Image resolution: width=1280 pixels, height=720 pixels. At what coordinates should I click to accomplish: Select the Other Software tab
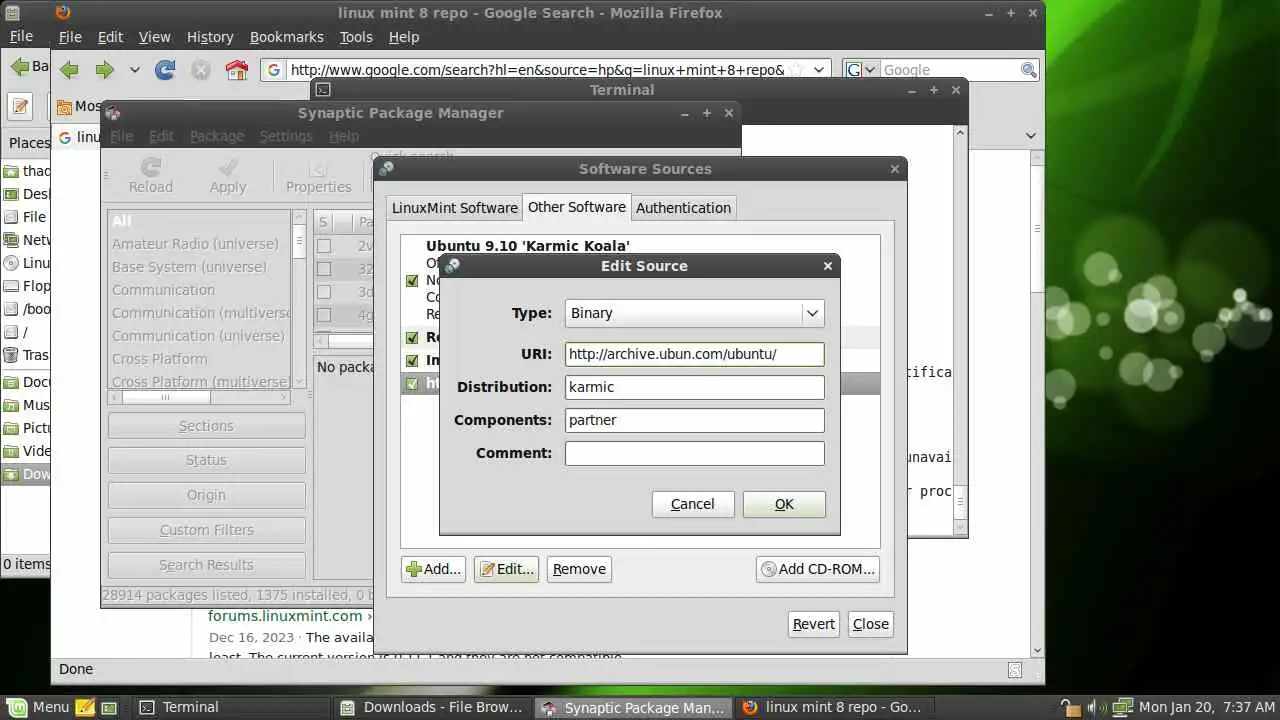tap(577, 207)
